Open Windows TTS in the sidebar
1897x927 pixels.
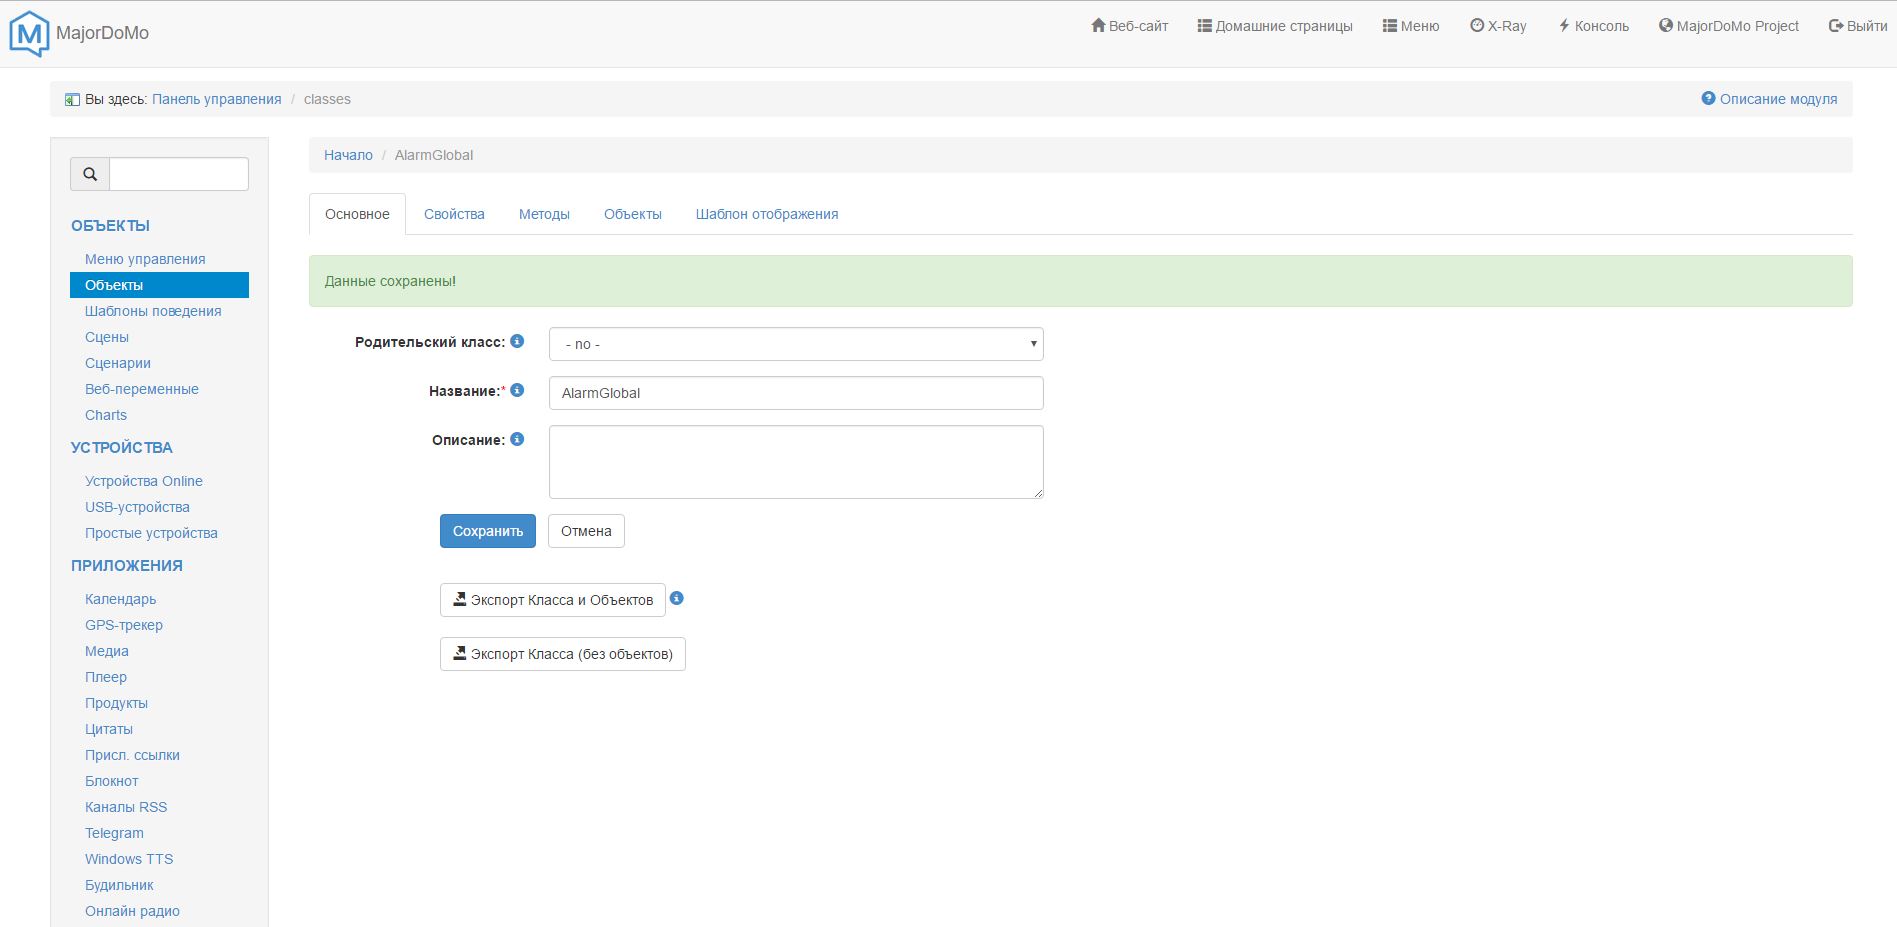click(x=129, y=859)
